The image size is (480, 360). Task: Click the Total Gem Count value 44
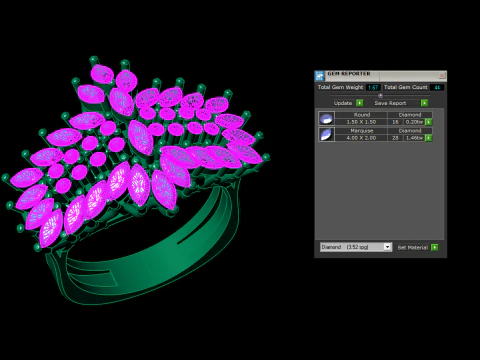[437, 87]
